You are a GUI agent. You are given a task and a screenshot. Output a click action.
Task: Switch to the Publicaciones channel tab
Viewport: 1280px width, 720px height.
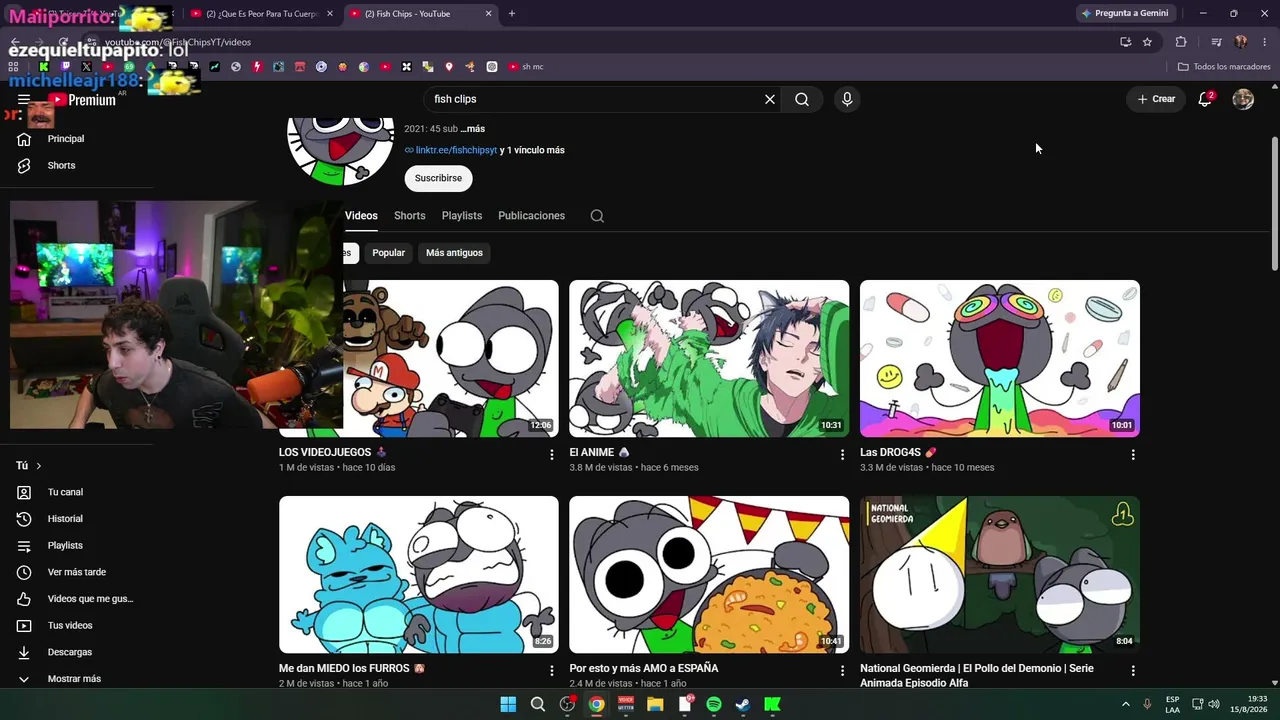[x=532, y=216]
